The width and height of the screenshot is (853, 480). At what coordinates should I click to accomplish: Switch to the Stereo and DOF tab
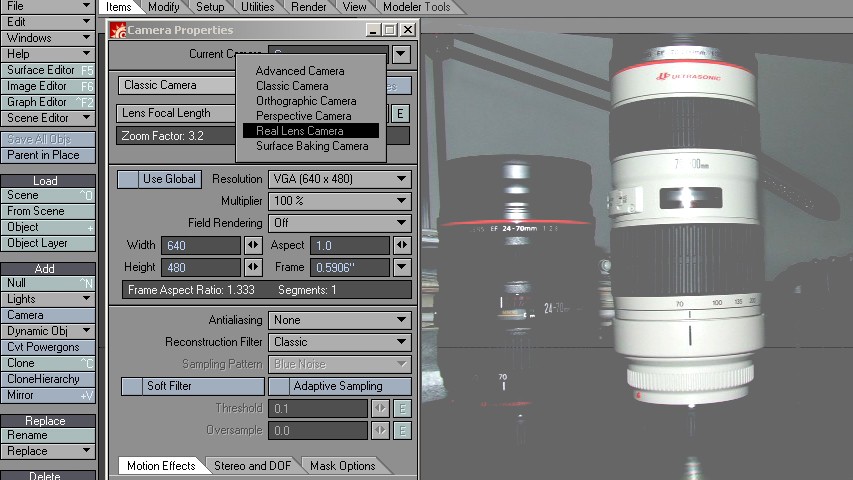tap(254, 466)
